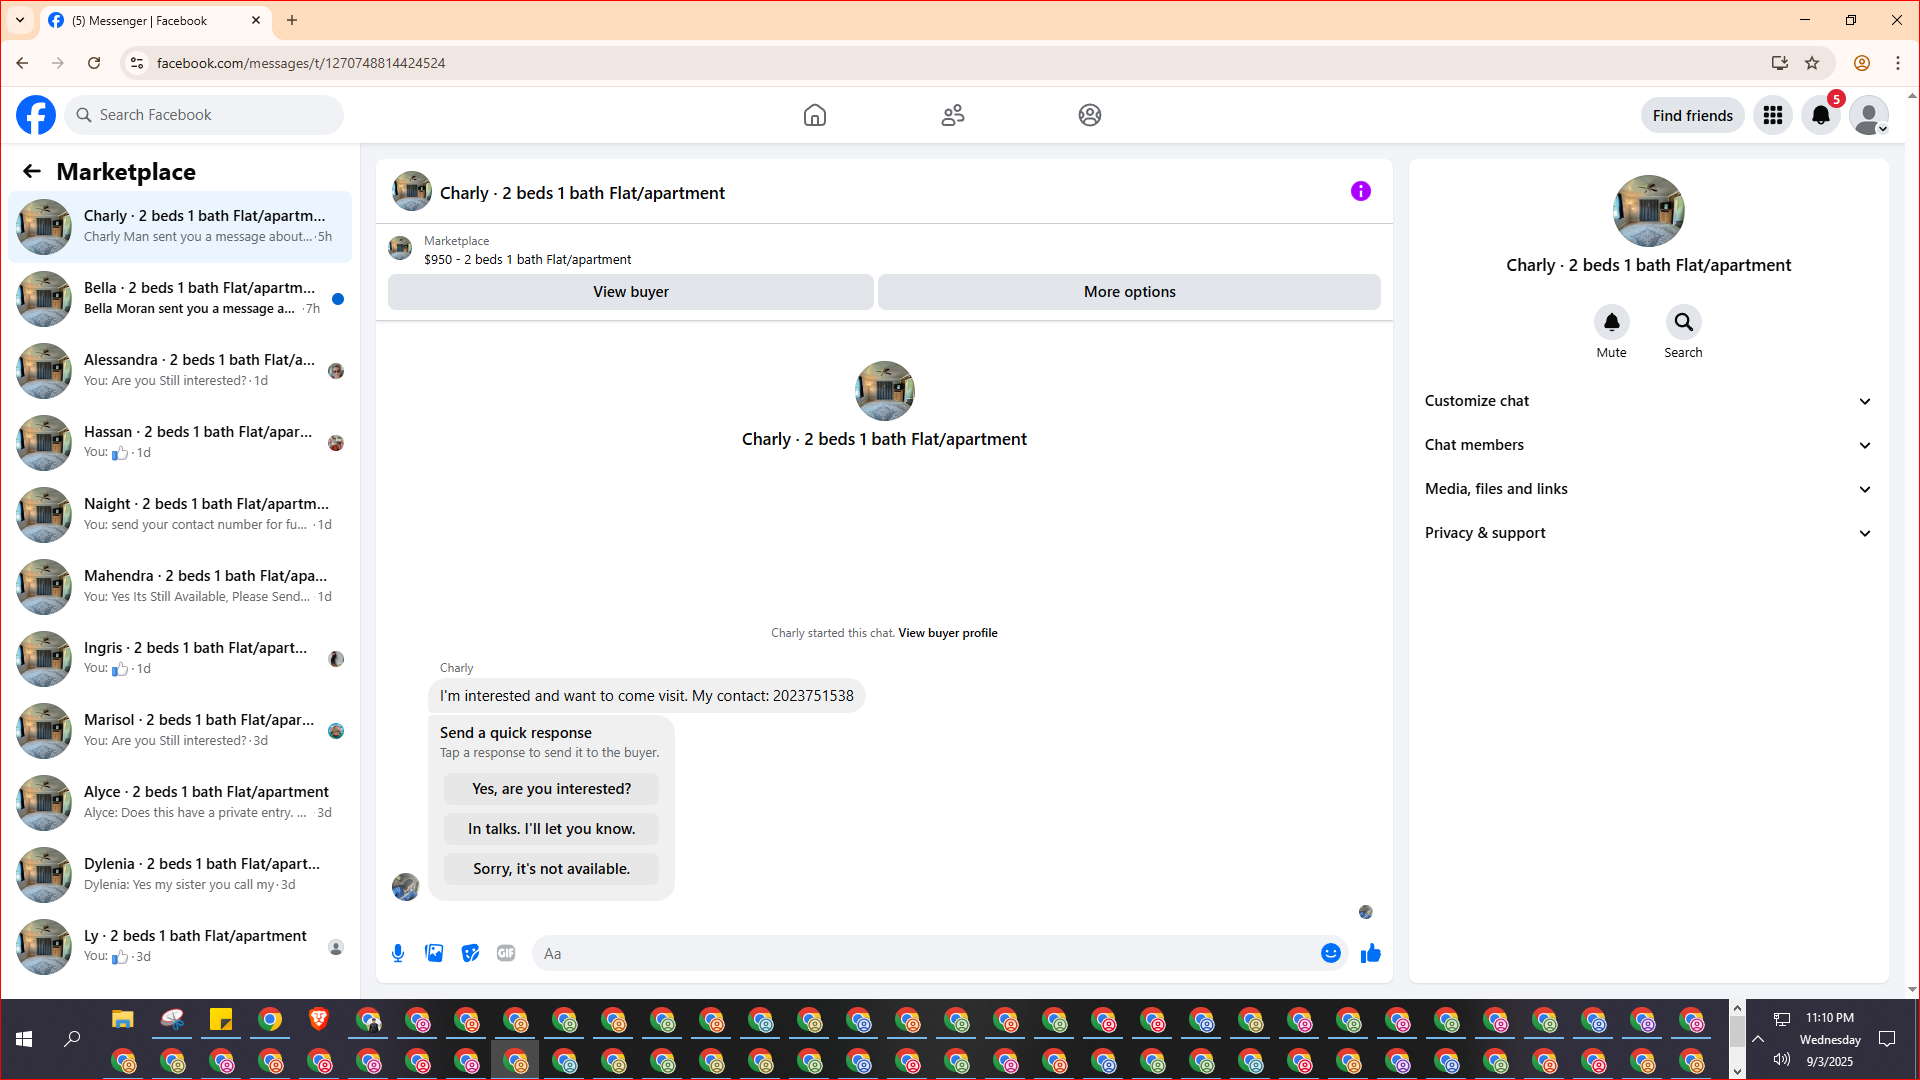Viewport: 1920px width, 1080px height.
Task: Open Brave browser from the taskbar
Action: 319,1020
